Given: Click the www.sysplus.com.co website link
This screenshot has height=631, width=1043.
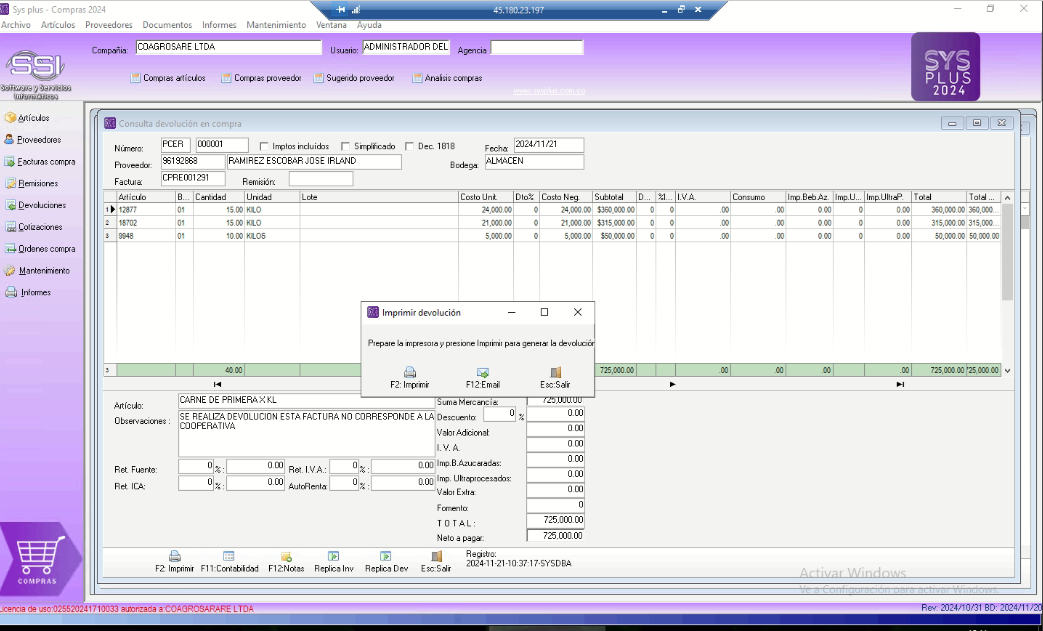Looking at the screenshot, I should (x=549, y=91).
